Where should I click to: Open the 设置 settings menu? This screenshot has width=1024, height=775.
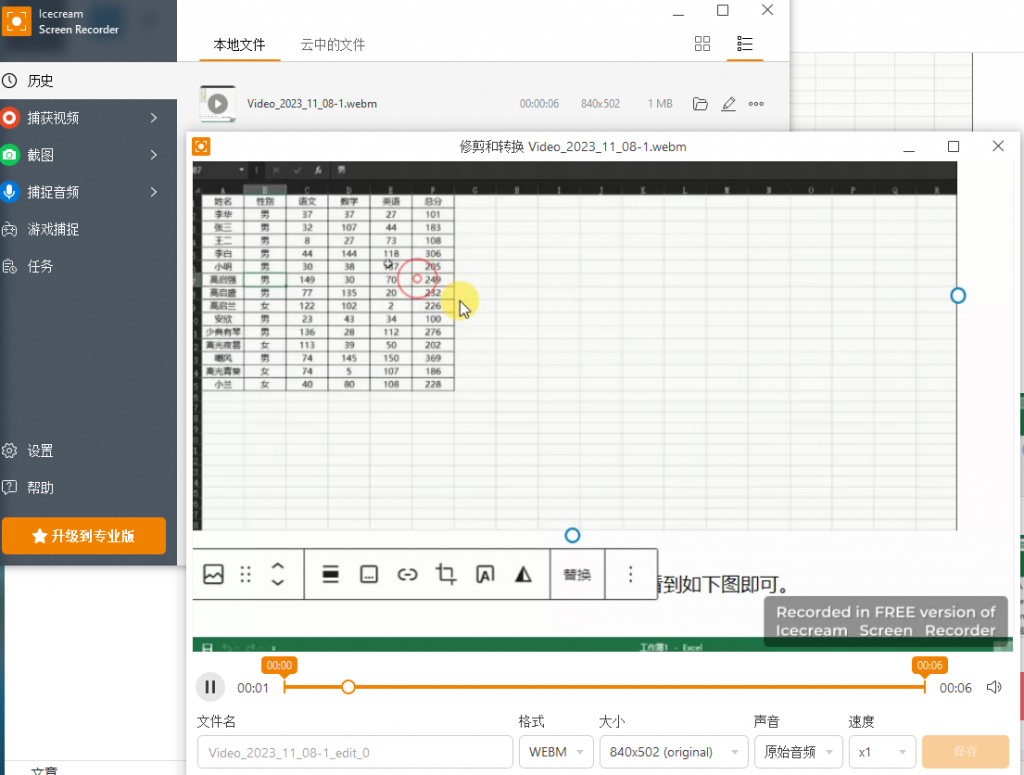[47, 451]
